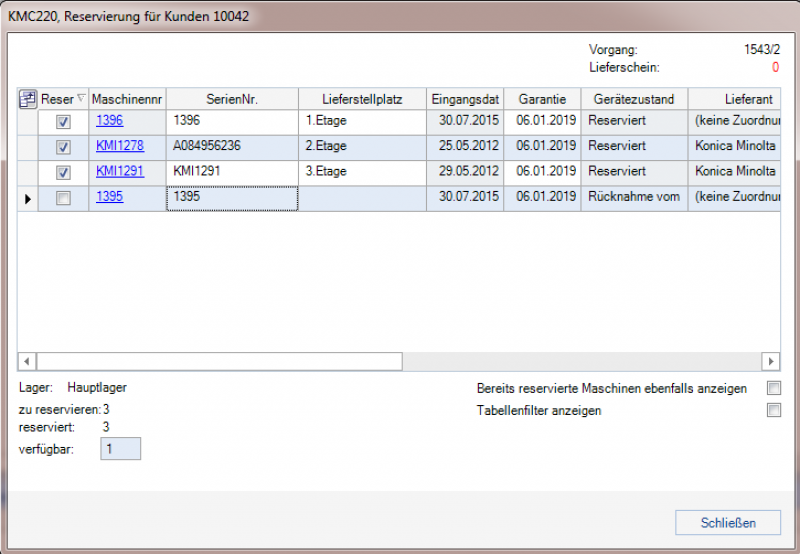Select the SerienNr. cell containing 1395

[232, 198]
